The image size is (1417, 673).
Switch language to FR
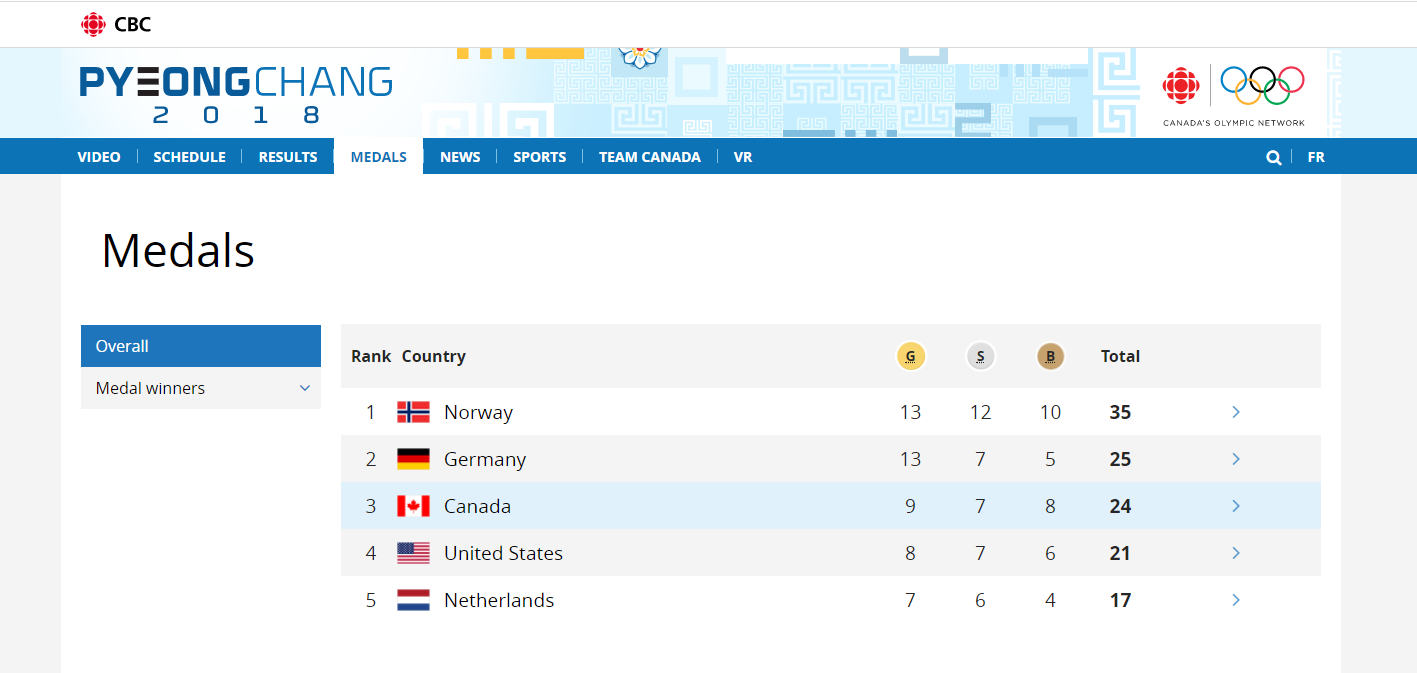(x=1316, y=157)
